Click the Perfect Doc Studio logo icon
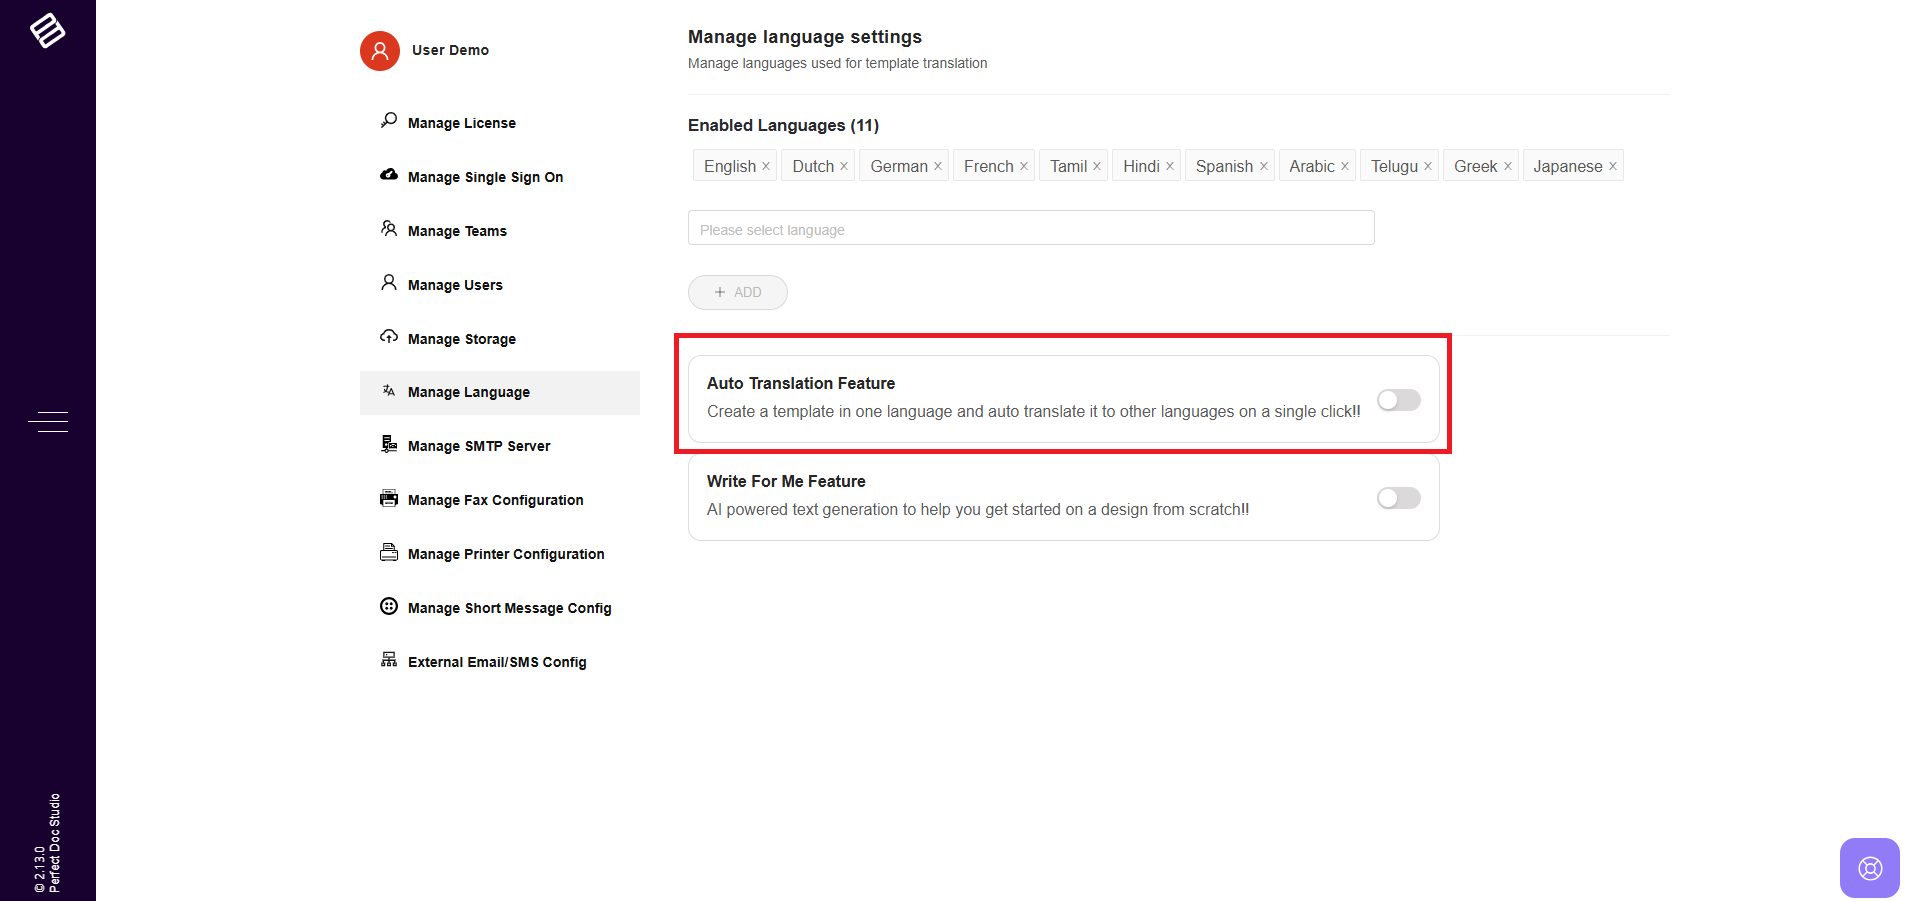The image size is (1919, 901). [47, 30]
